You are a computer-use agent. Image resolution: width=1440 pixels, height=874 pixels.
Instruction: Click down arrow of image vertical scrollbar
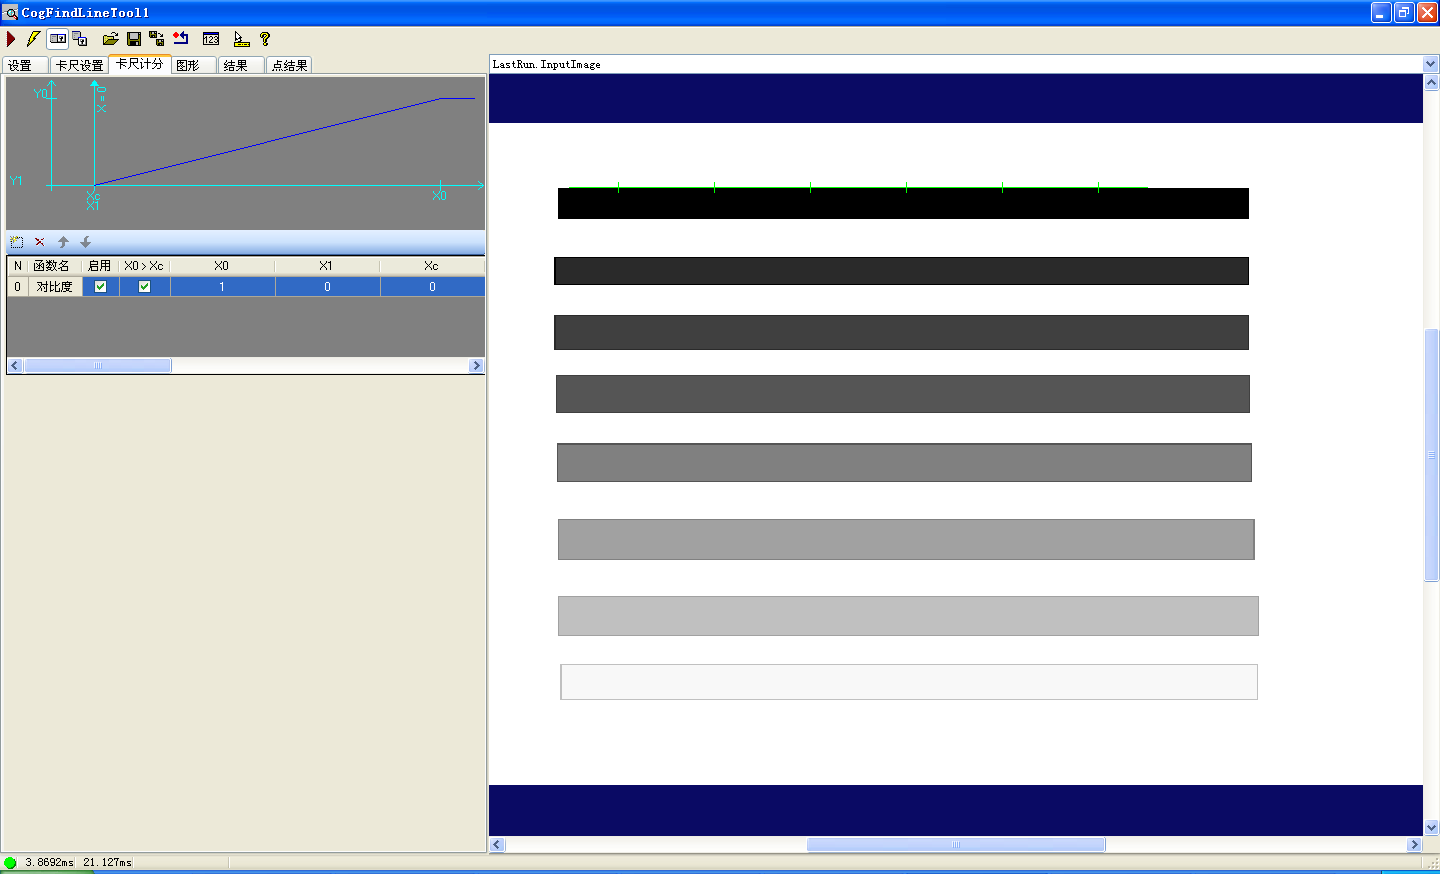pos(1431,828)
